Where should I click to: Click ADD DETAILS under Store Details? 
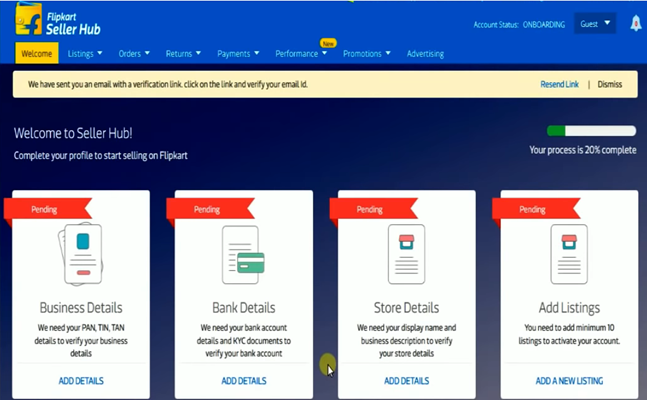[x=406, y=381]
